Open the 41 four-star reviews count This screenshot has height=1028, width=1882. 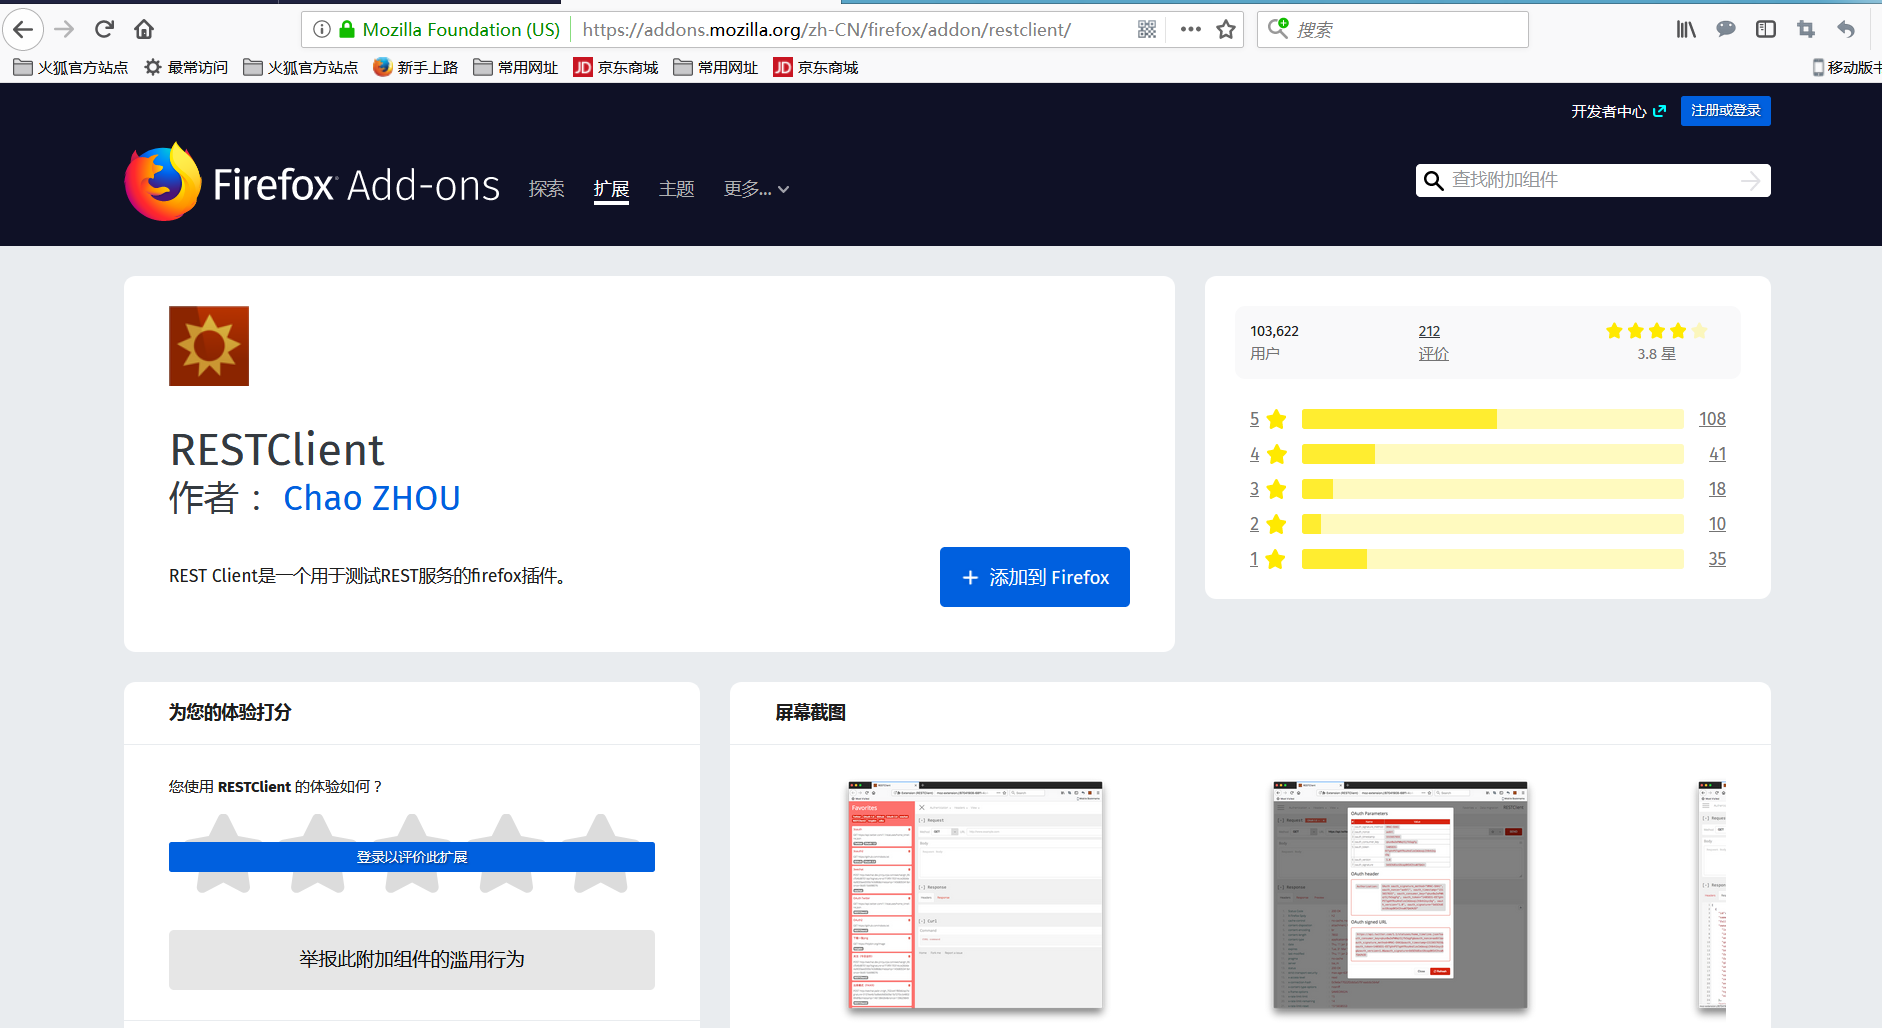1717,454
